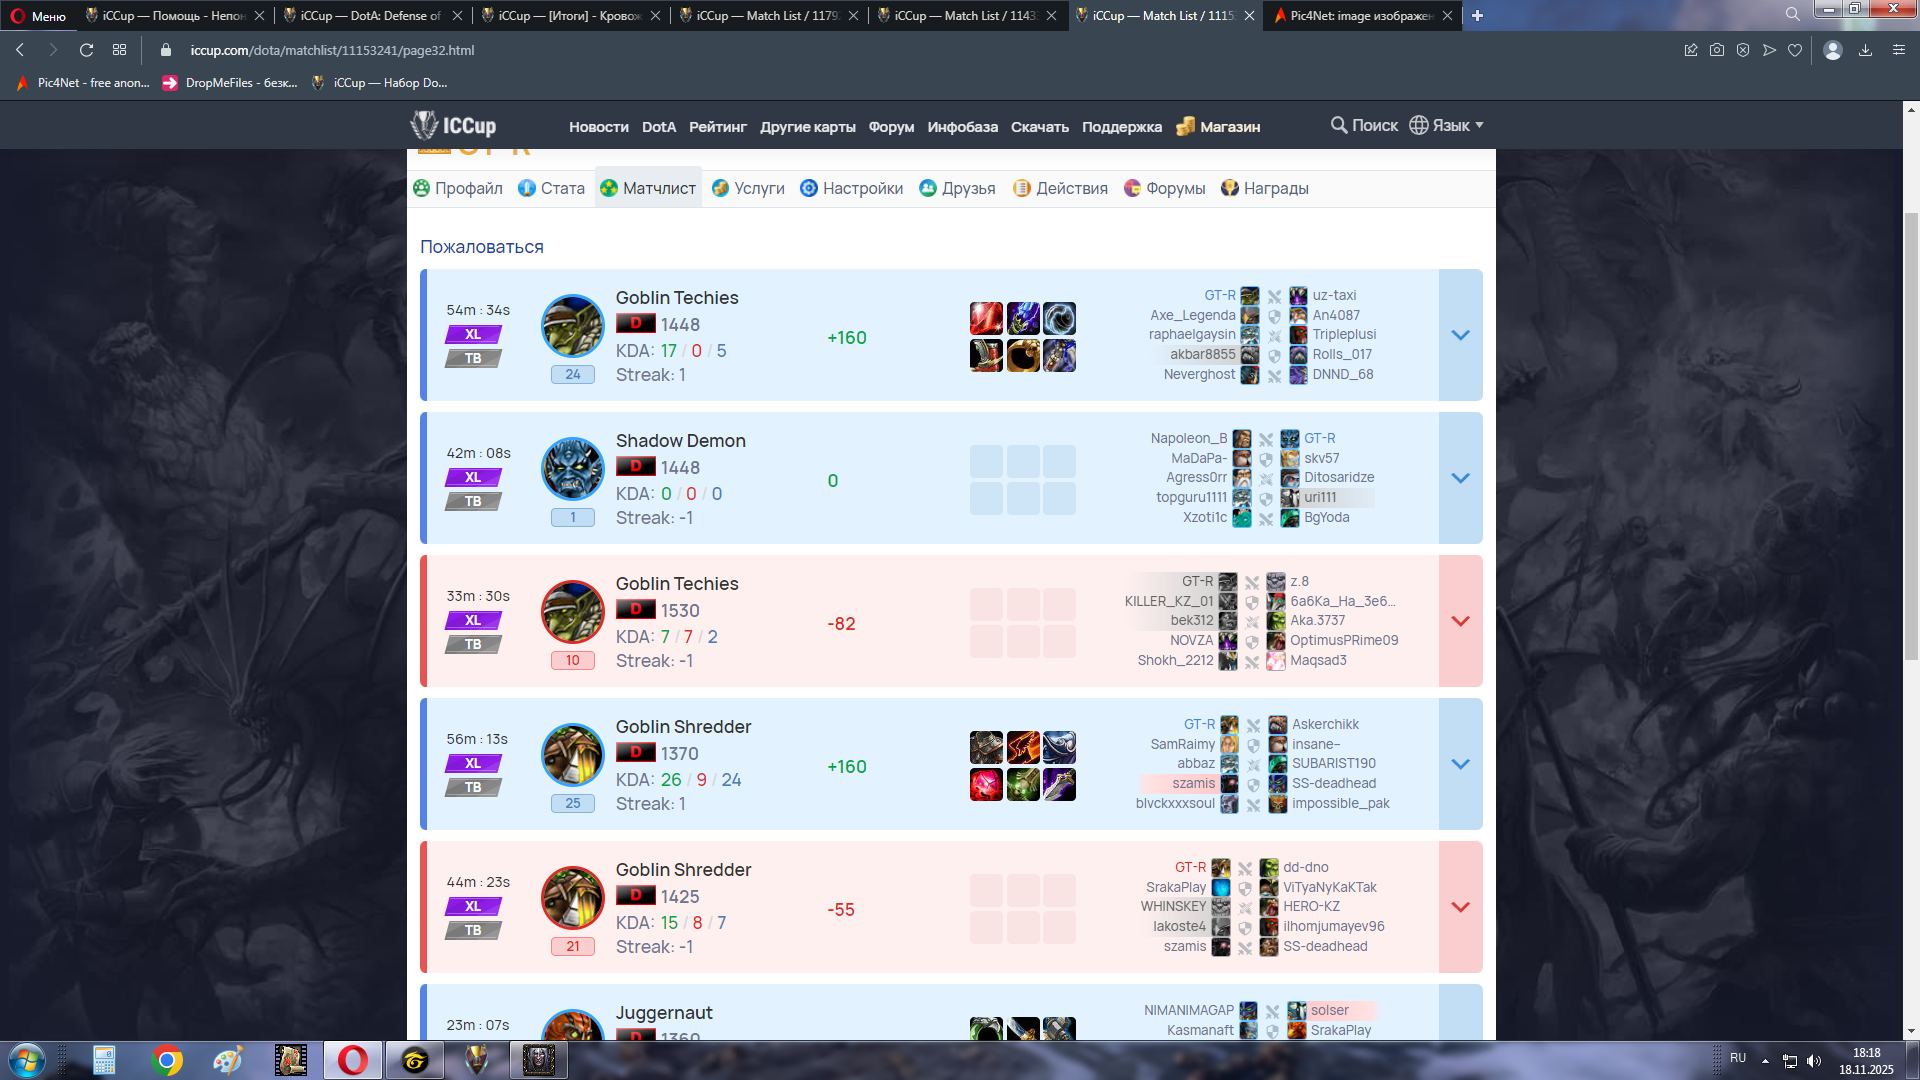Screen dimensions: 1920x1080
Task: Click the Пожаловаться link
Action: pyautogui.click(x=482, y=247)
